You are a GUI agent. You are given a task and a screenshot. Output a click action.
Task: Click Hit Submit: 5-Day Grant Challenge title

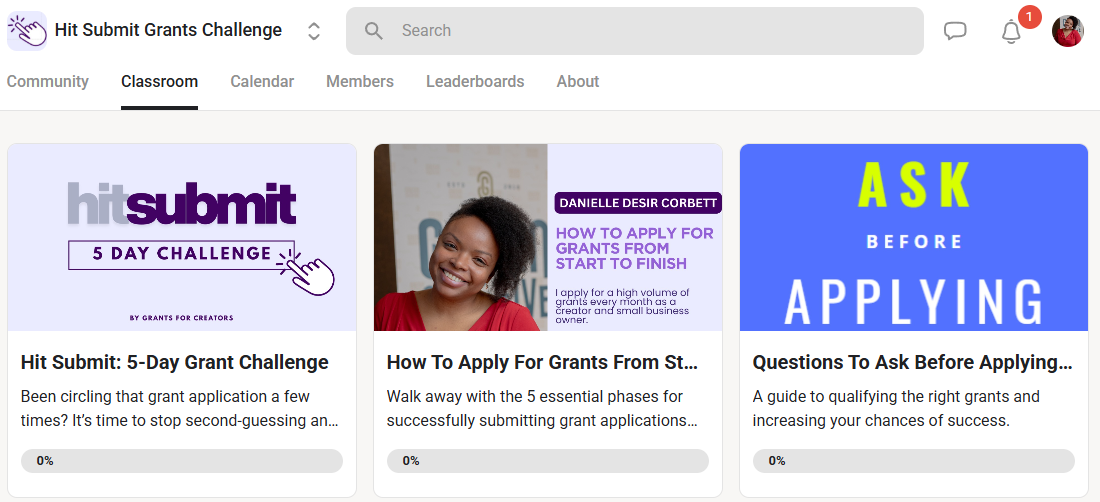(x=175, y=362)
